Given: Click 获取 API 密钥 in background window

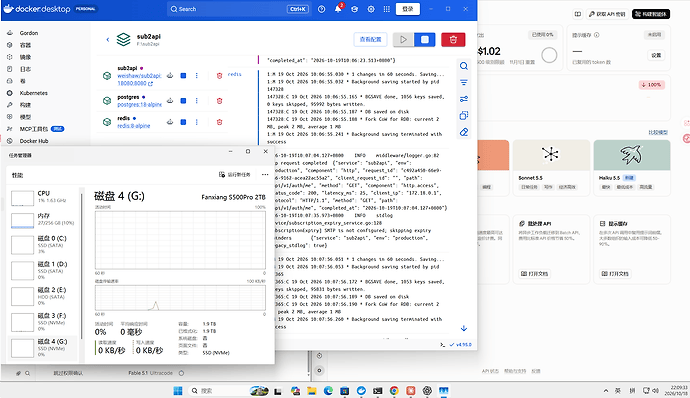Looking at the screenshot, I should [x=607, y=14].
